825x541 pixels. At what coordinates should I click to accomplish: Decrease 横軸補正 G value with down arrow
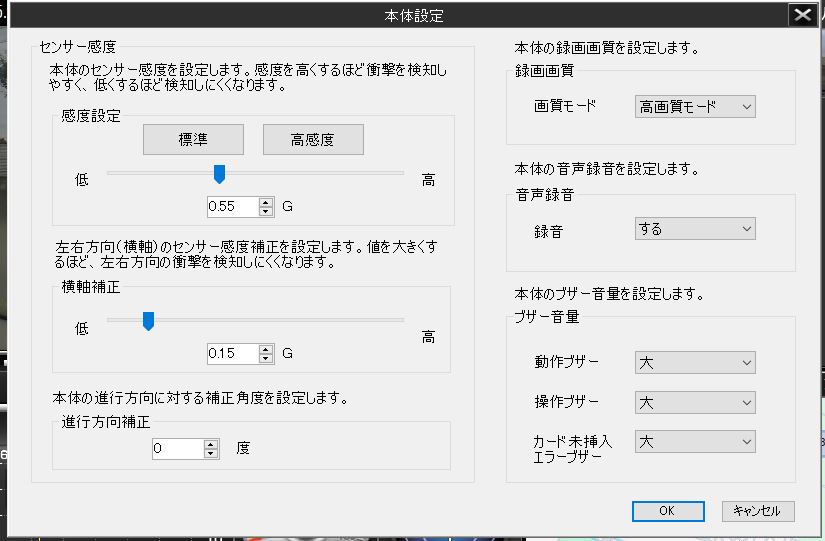(266, 358)
